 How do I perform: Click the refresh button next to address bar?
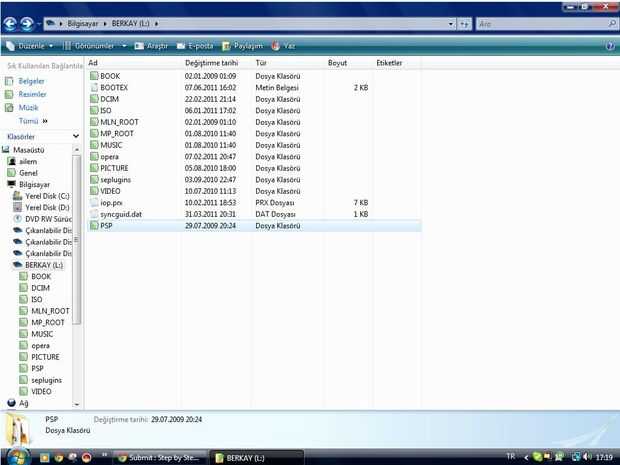point(464,24)
